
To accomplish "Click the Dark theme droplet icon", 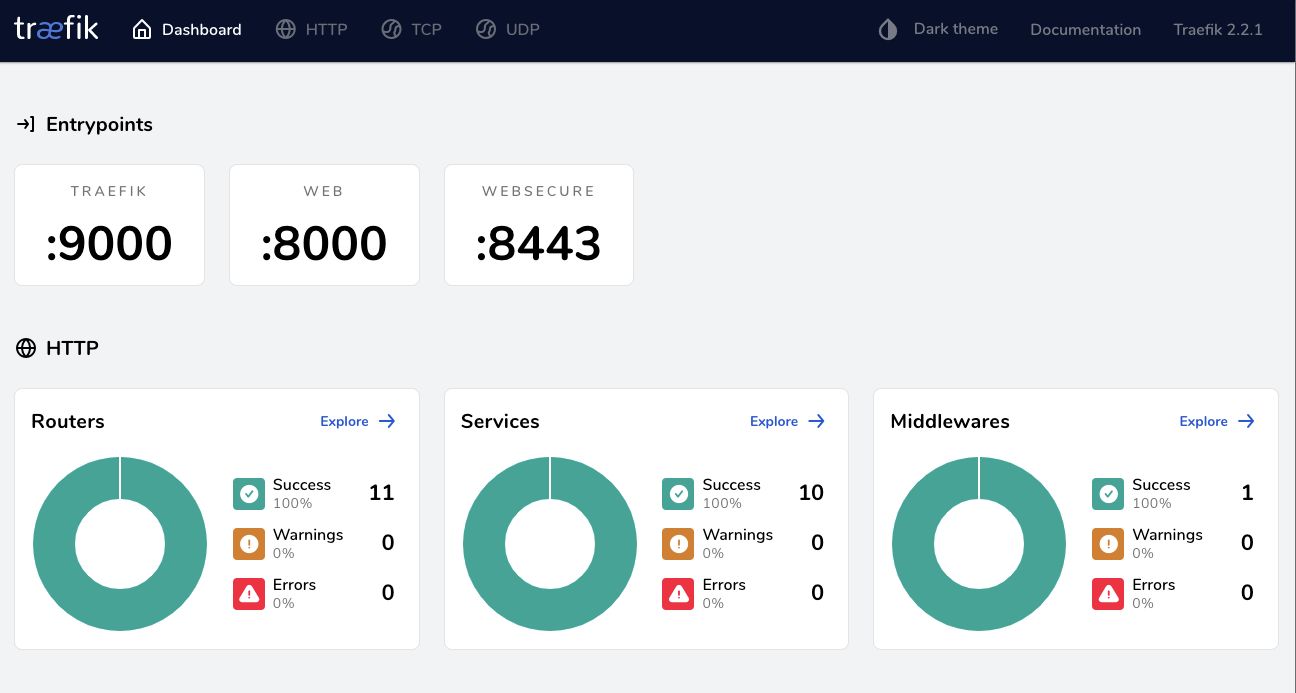I will [888, 30].
